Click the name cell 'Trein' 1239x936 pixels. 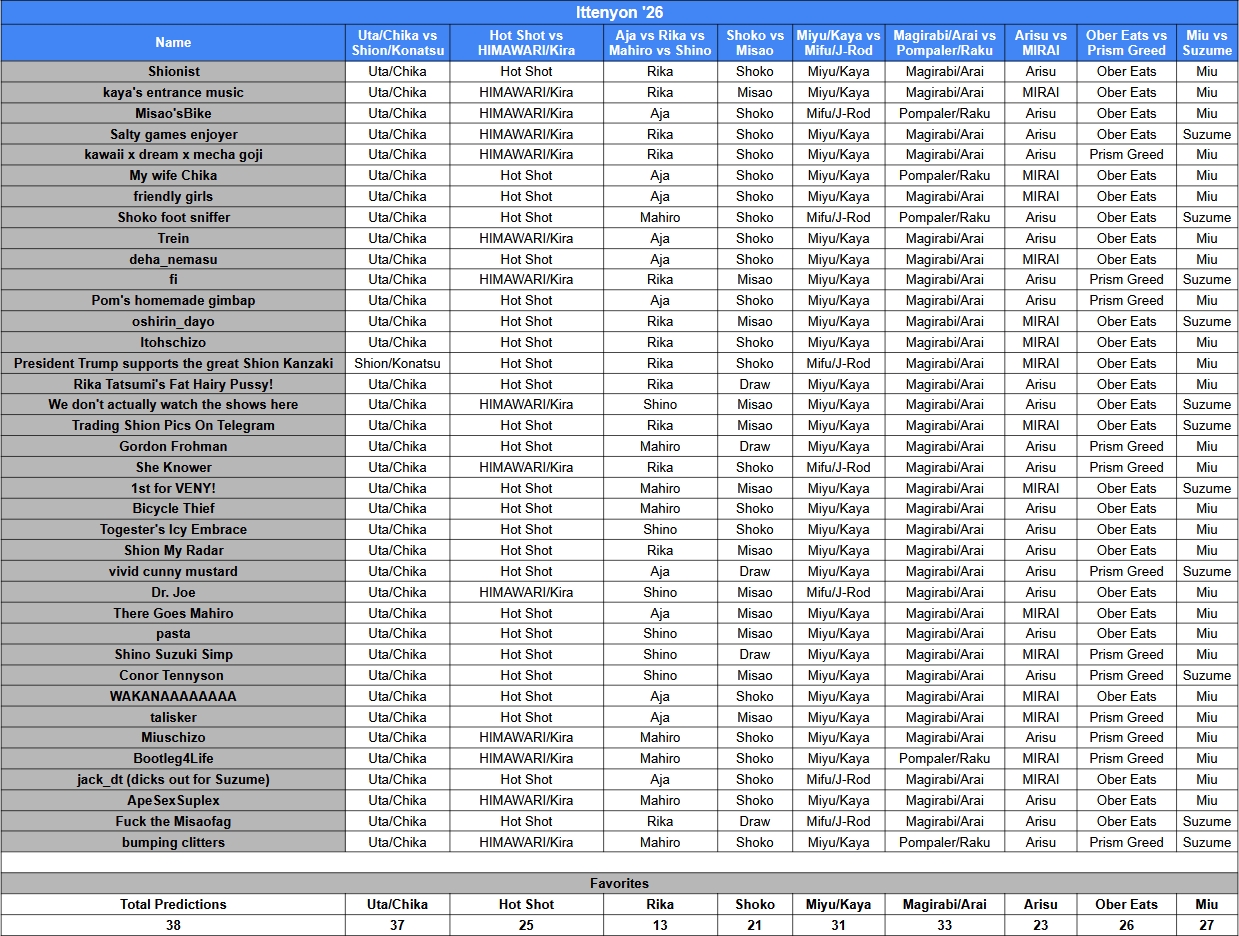click(173, 238)
